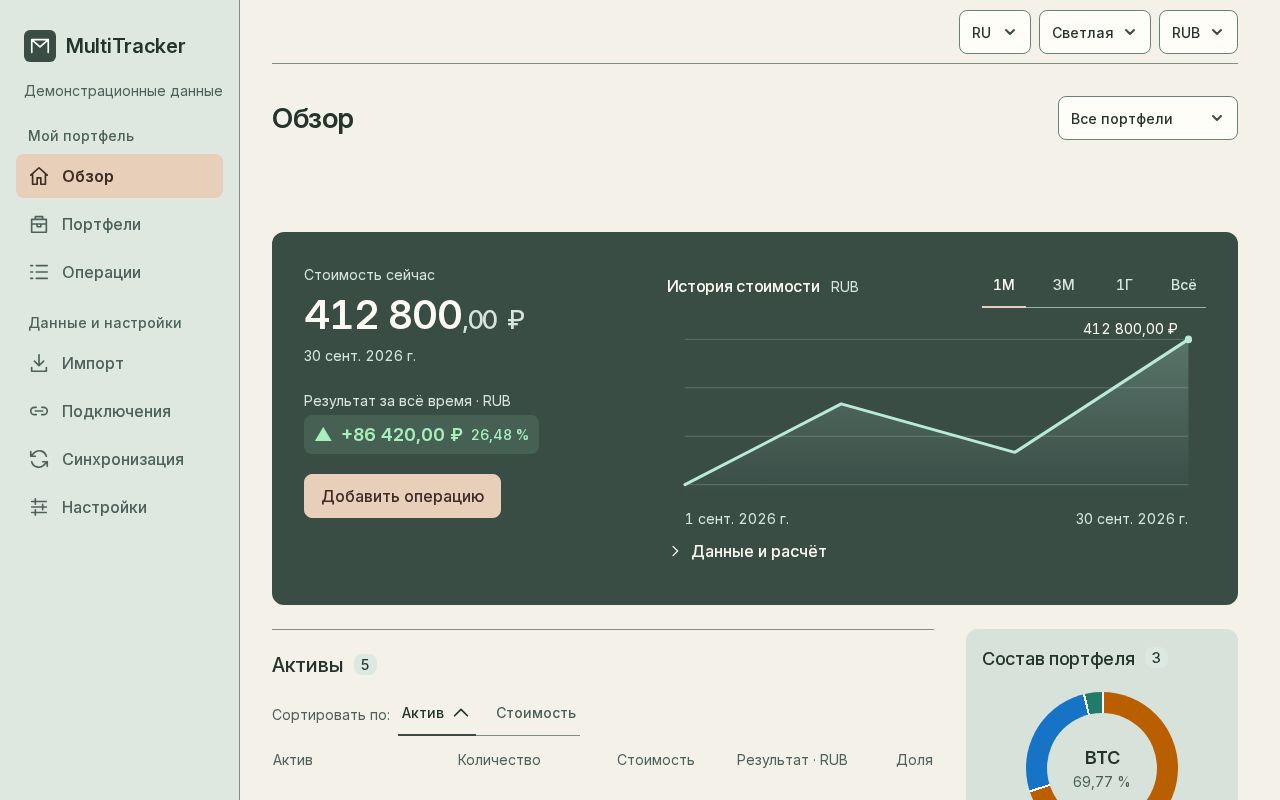Click the link icon beside Подключения
Viewport: 1280px width, 800px height.
coord(39,411)
